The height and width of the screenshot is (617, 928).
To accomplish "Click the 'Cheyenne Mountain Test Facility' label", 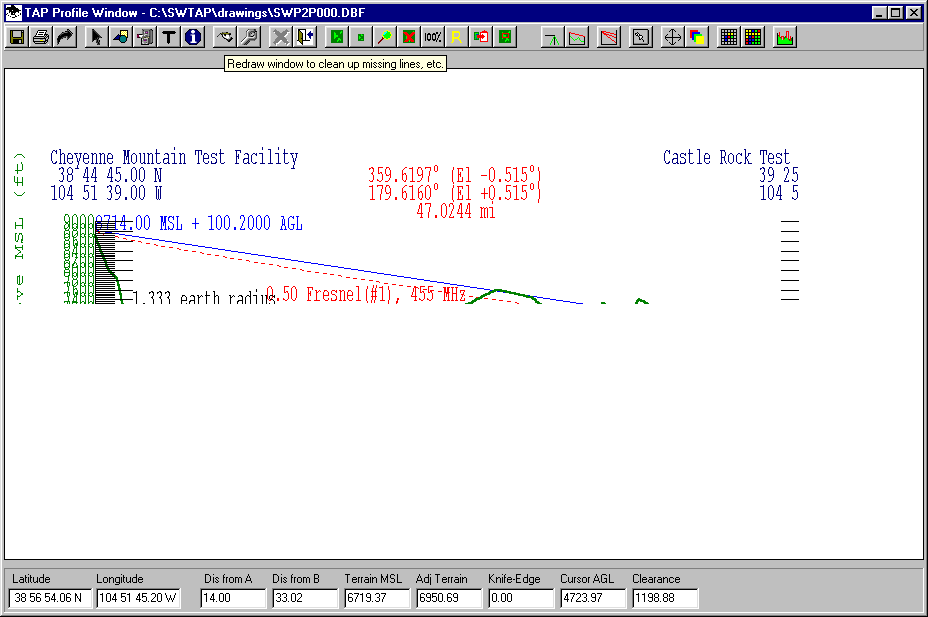I will 174,158.
